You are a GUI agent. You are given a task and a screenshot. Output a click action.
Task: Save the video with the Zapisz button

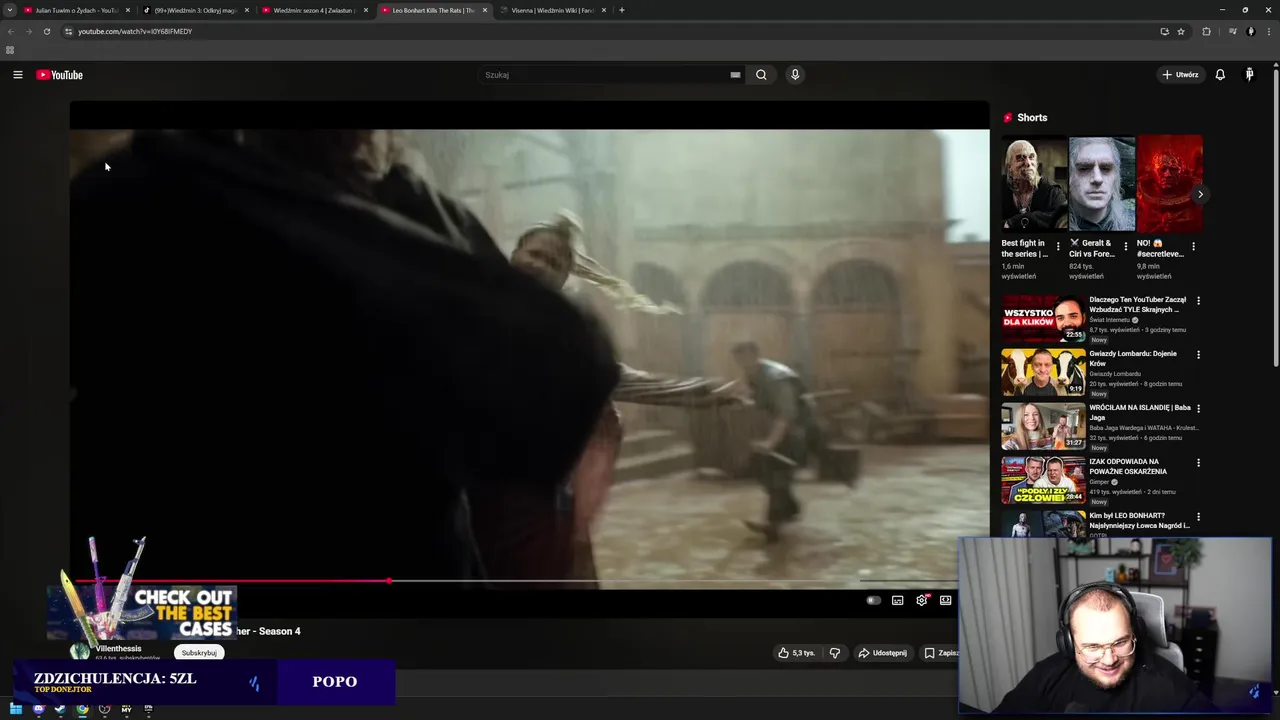940,653
